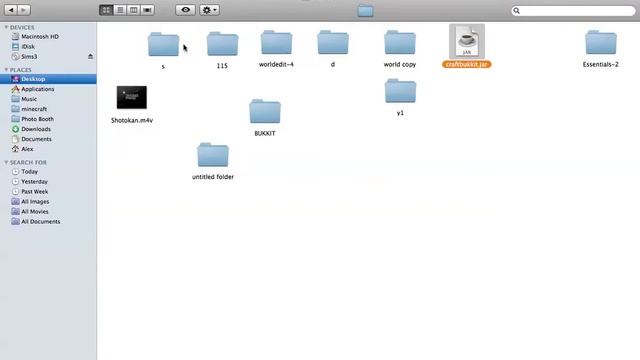Collapse the SEARCH FOR sidebar section
Screen dimensions: 640x360
click(6, 162)
